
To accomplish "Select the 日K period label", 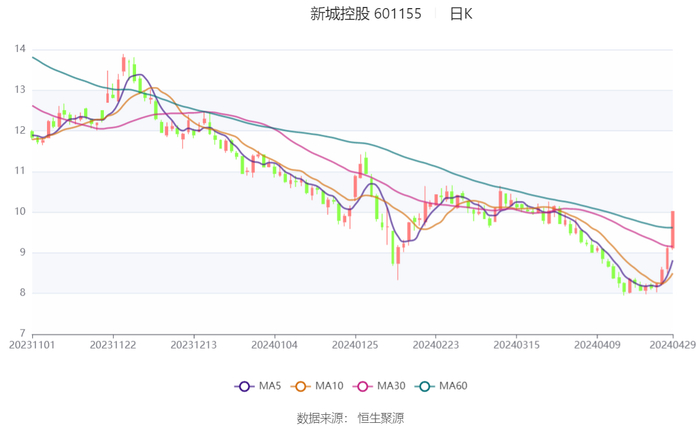I will [x=461, y=14].
